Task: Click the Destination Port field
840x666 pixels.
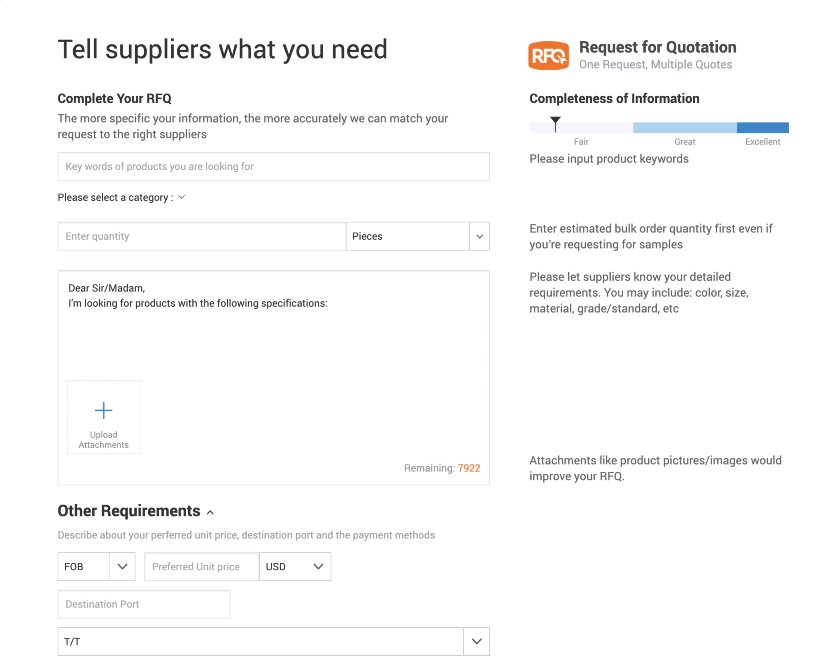Action: [x=143, y=604]
